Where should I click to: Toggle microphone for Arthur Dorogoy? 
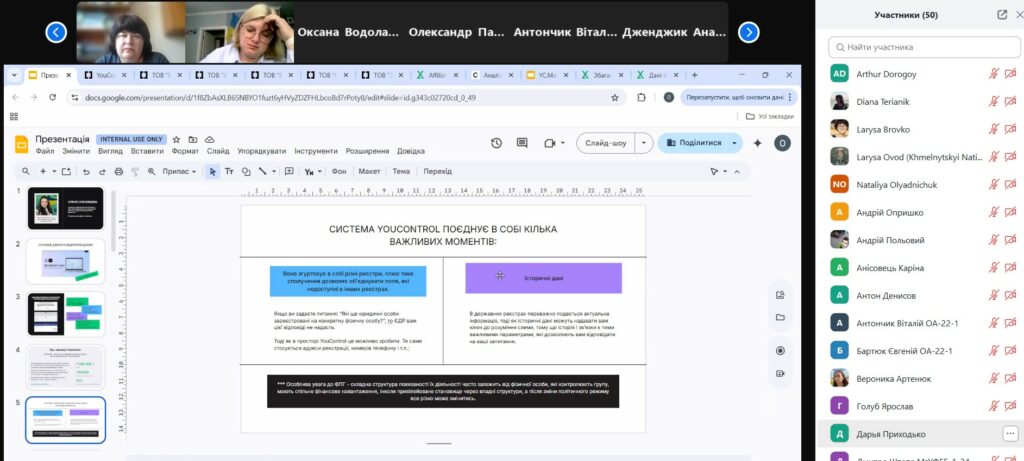tap(994, 74)
